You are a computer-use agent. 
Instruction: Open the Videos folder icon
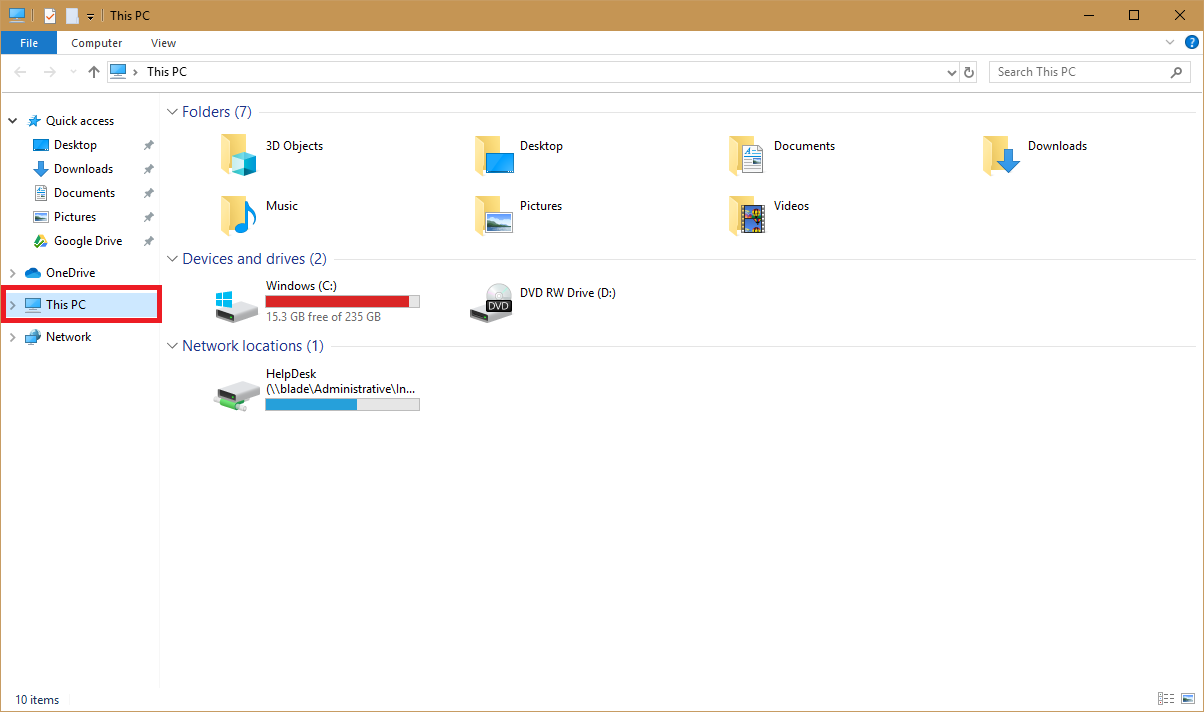point(747,214)
